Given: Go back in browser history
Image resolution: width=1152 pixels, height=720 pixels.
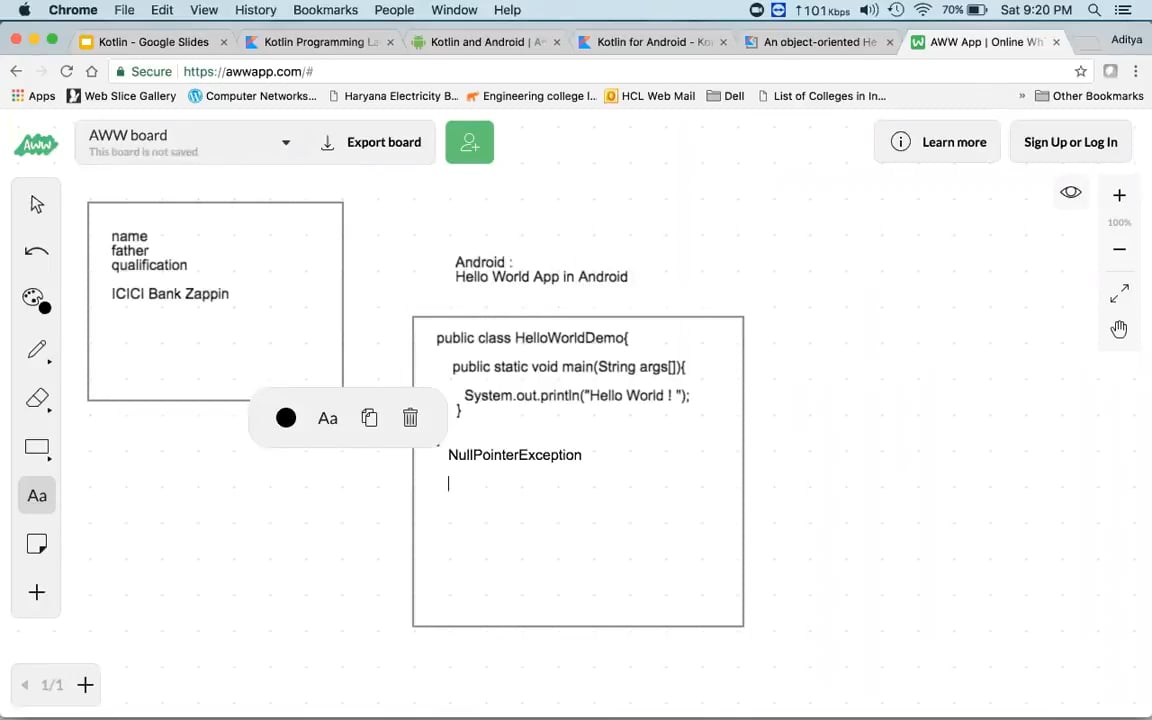Looking at the screenshot, I should [16, 71].
